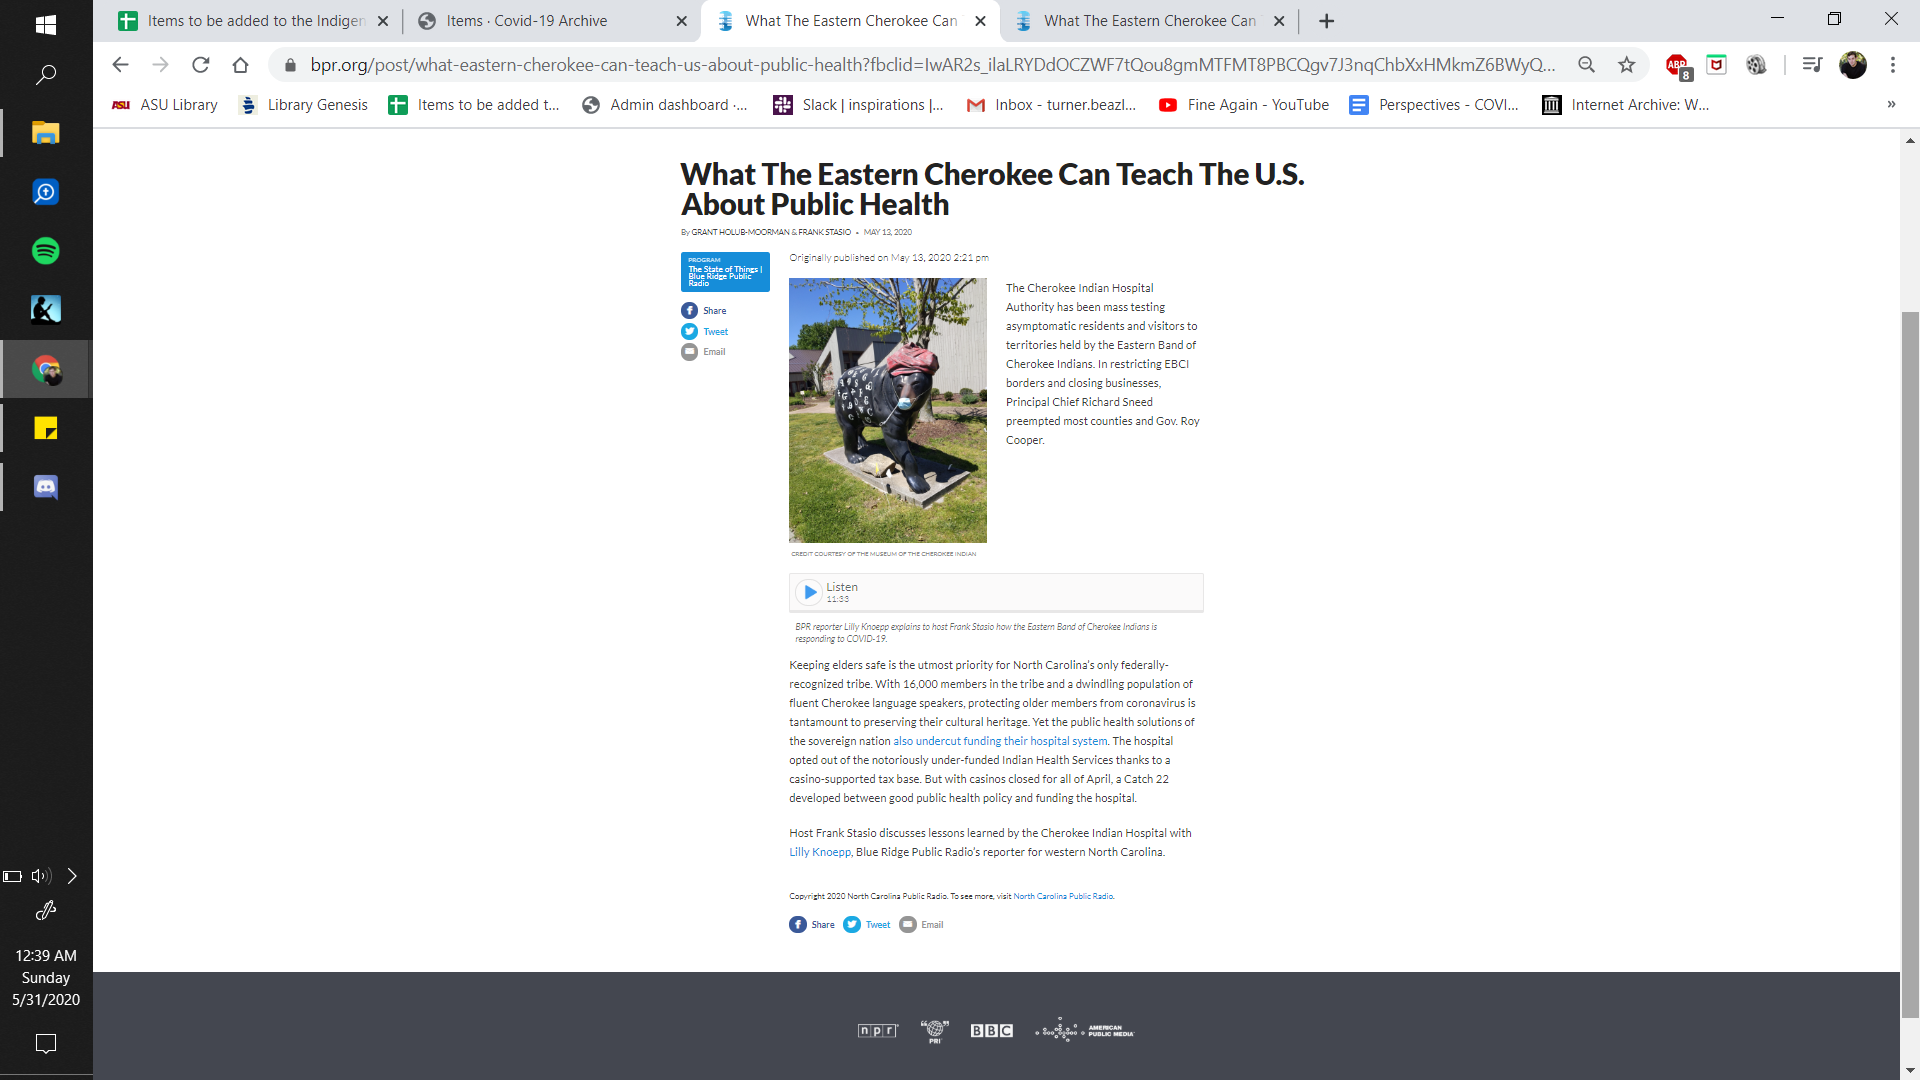Open the Adblock Plus extension
1920x1080 pixels.
[1677, 66]
